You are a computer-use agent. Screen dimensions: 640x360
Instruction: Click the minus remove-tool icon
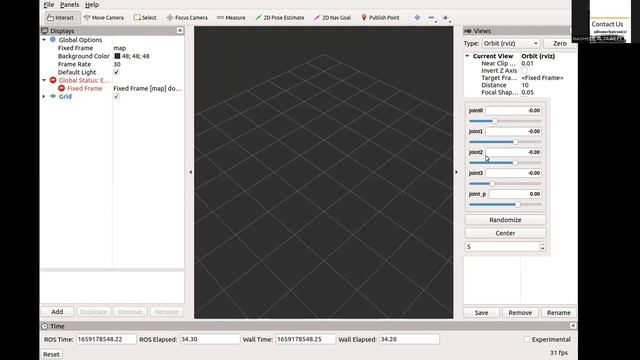431,18
